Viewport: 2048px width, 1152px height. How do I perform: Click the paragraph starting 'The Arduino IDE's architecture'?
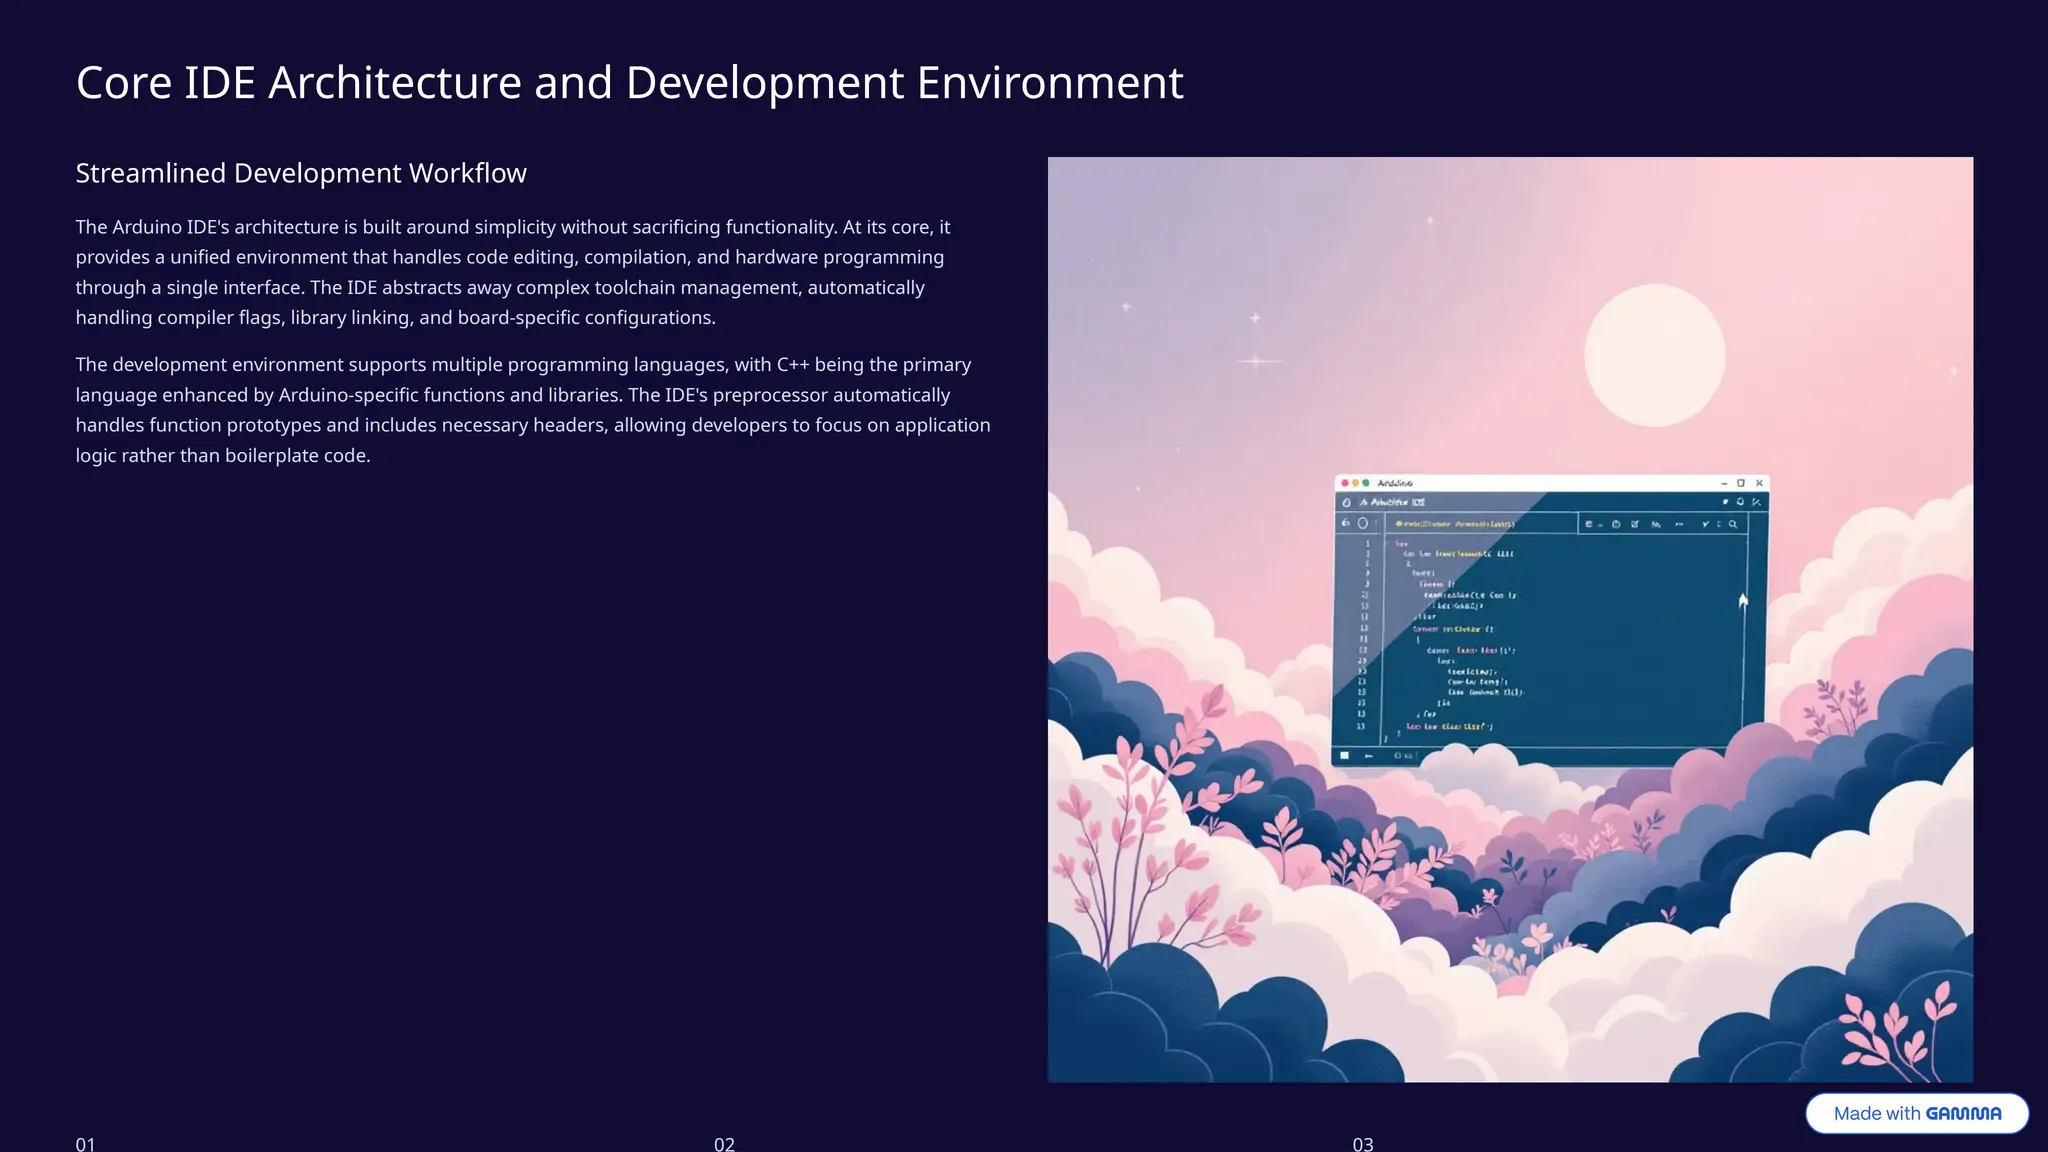[x=513, y=272]
